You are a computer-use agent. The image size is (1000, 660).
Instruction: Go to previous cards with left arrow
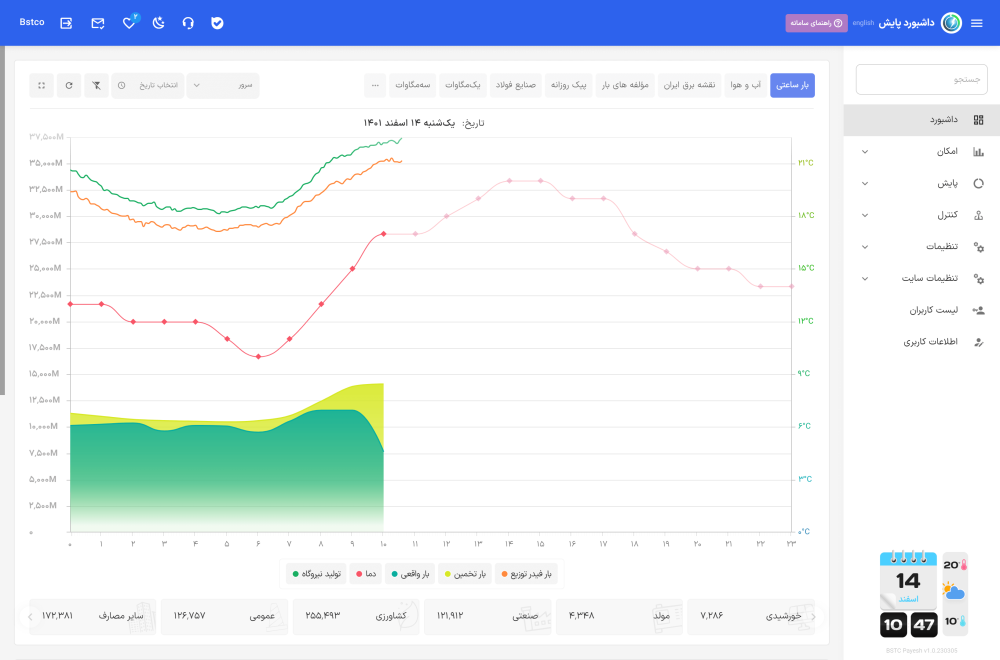[29, 617]
